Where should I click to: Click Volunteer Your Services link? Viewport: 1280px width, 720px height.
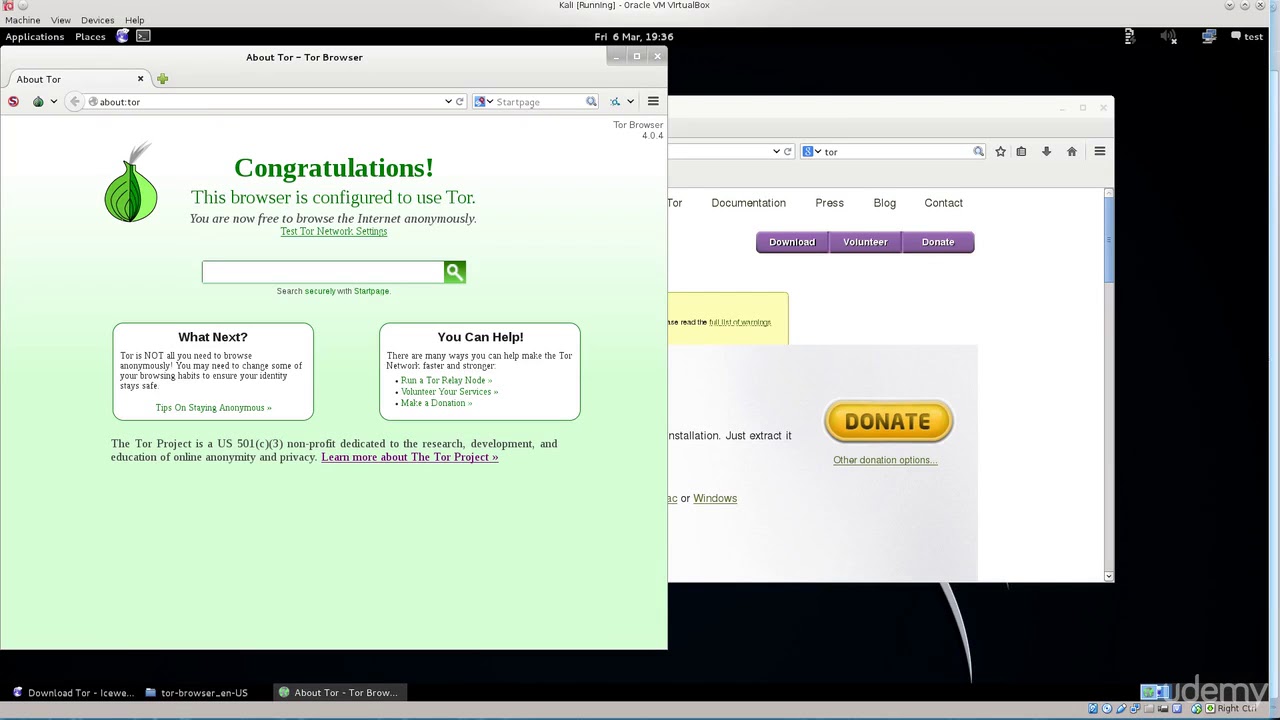(449, 391)
